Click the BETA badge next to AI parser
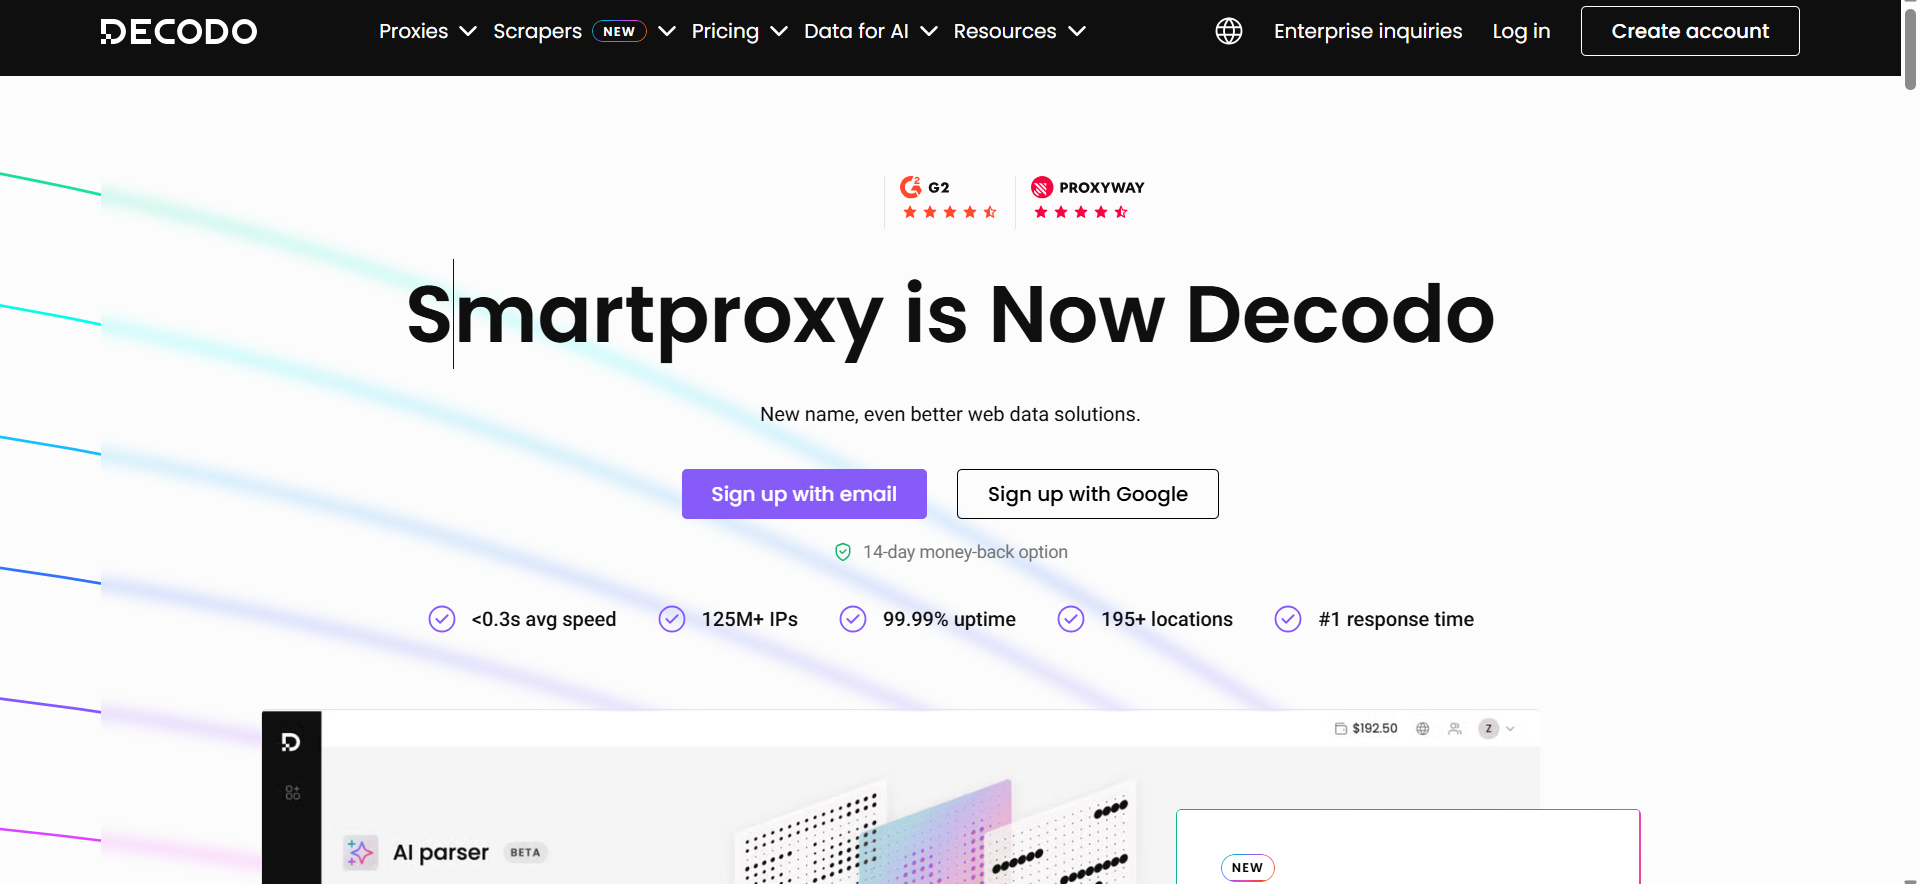 pyautogui.click(x=525, y=853)
